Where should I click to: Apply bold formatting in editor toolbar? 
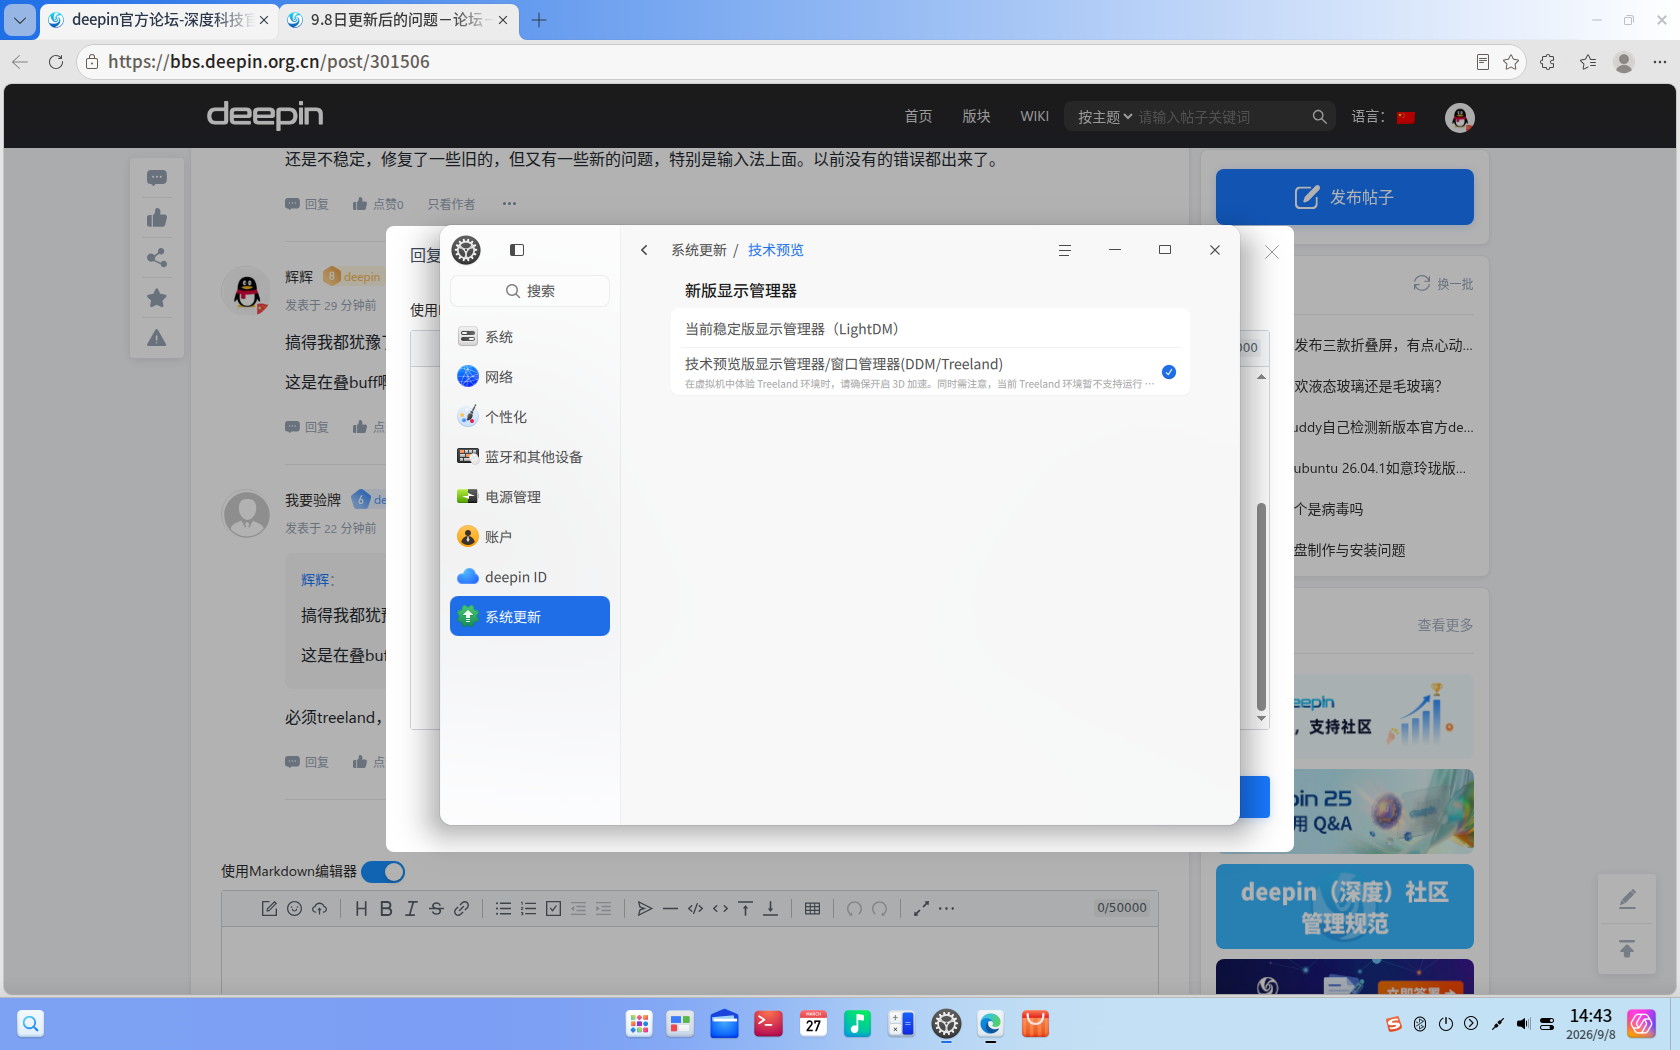(386, 909)
